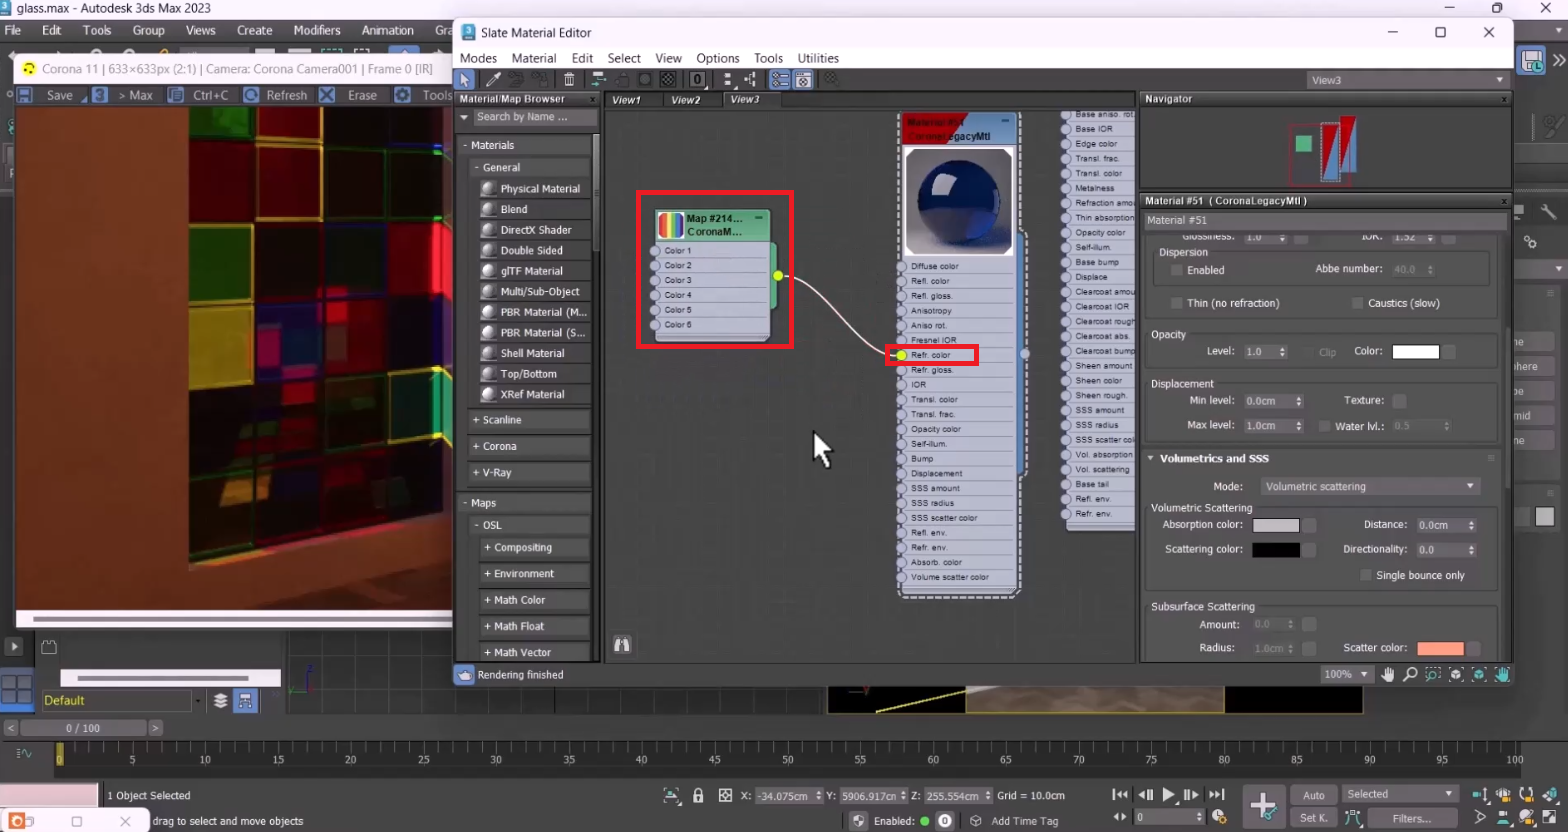Expand the Scanline materials group

point(502,420)
